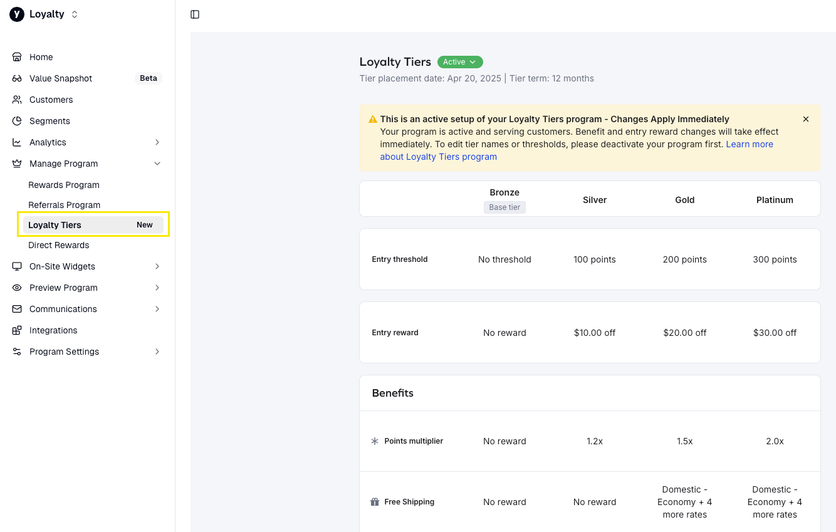Expand the Preview Program chevron
Image resolution: width=836 pixels, height=532 pixels.
click(157, 287)
